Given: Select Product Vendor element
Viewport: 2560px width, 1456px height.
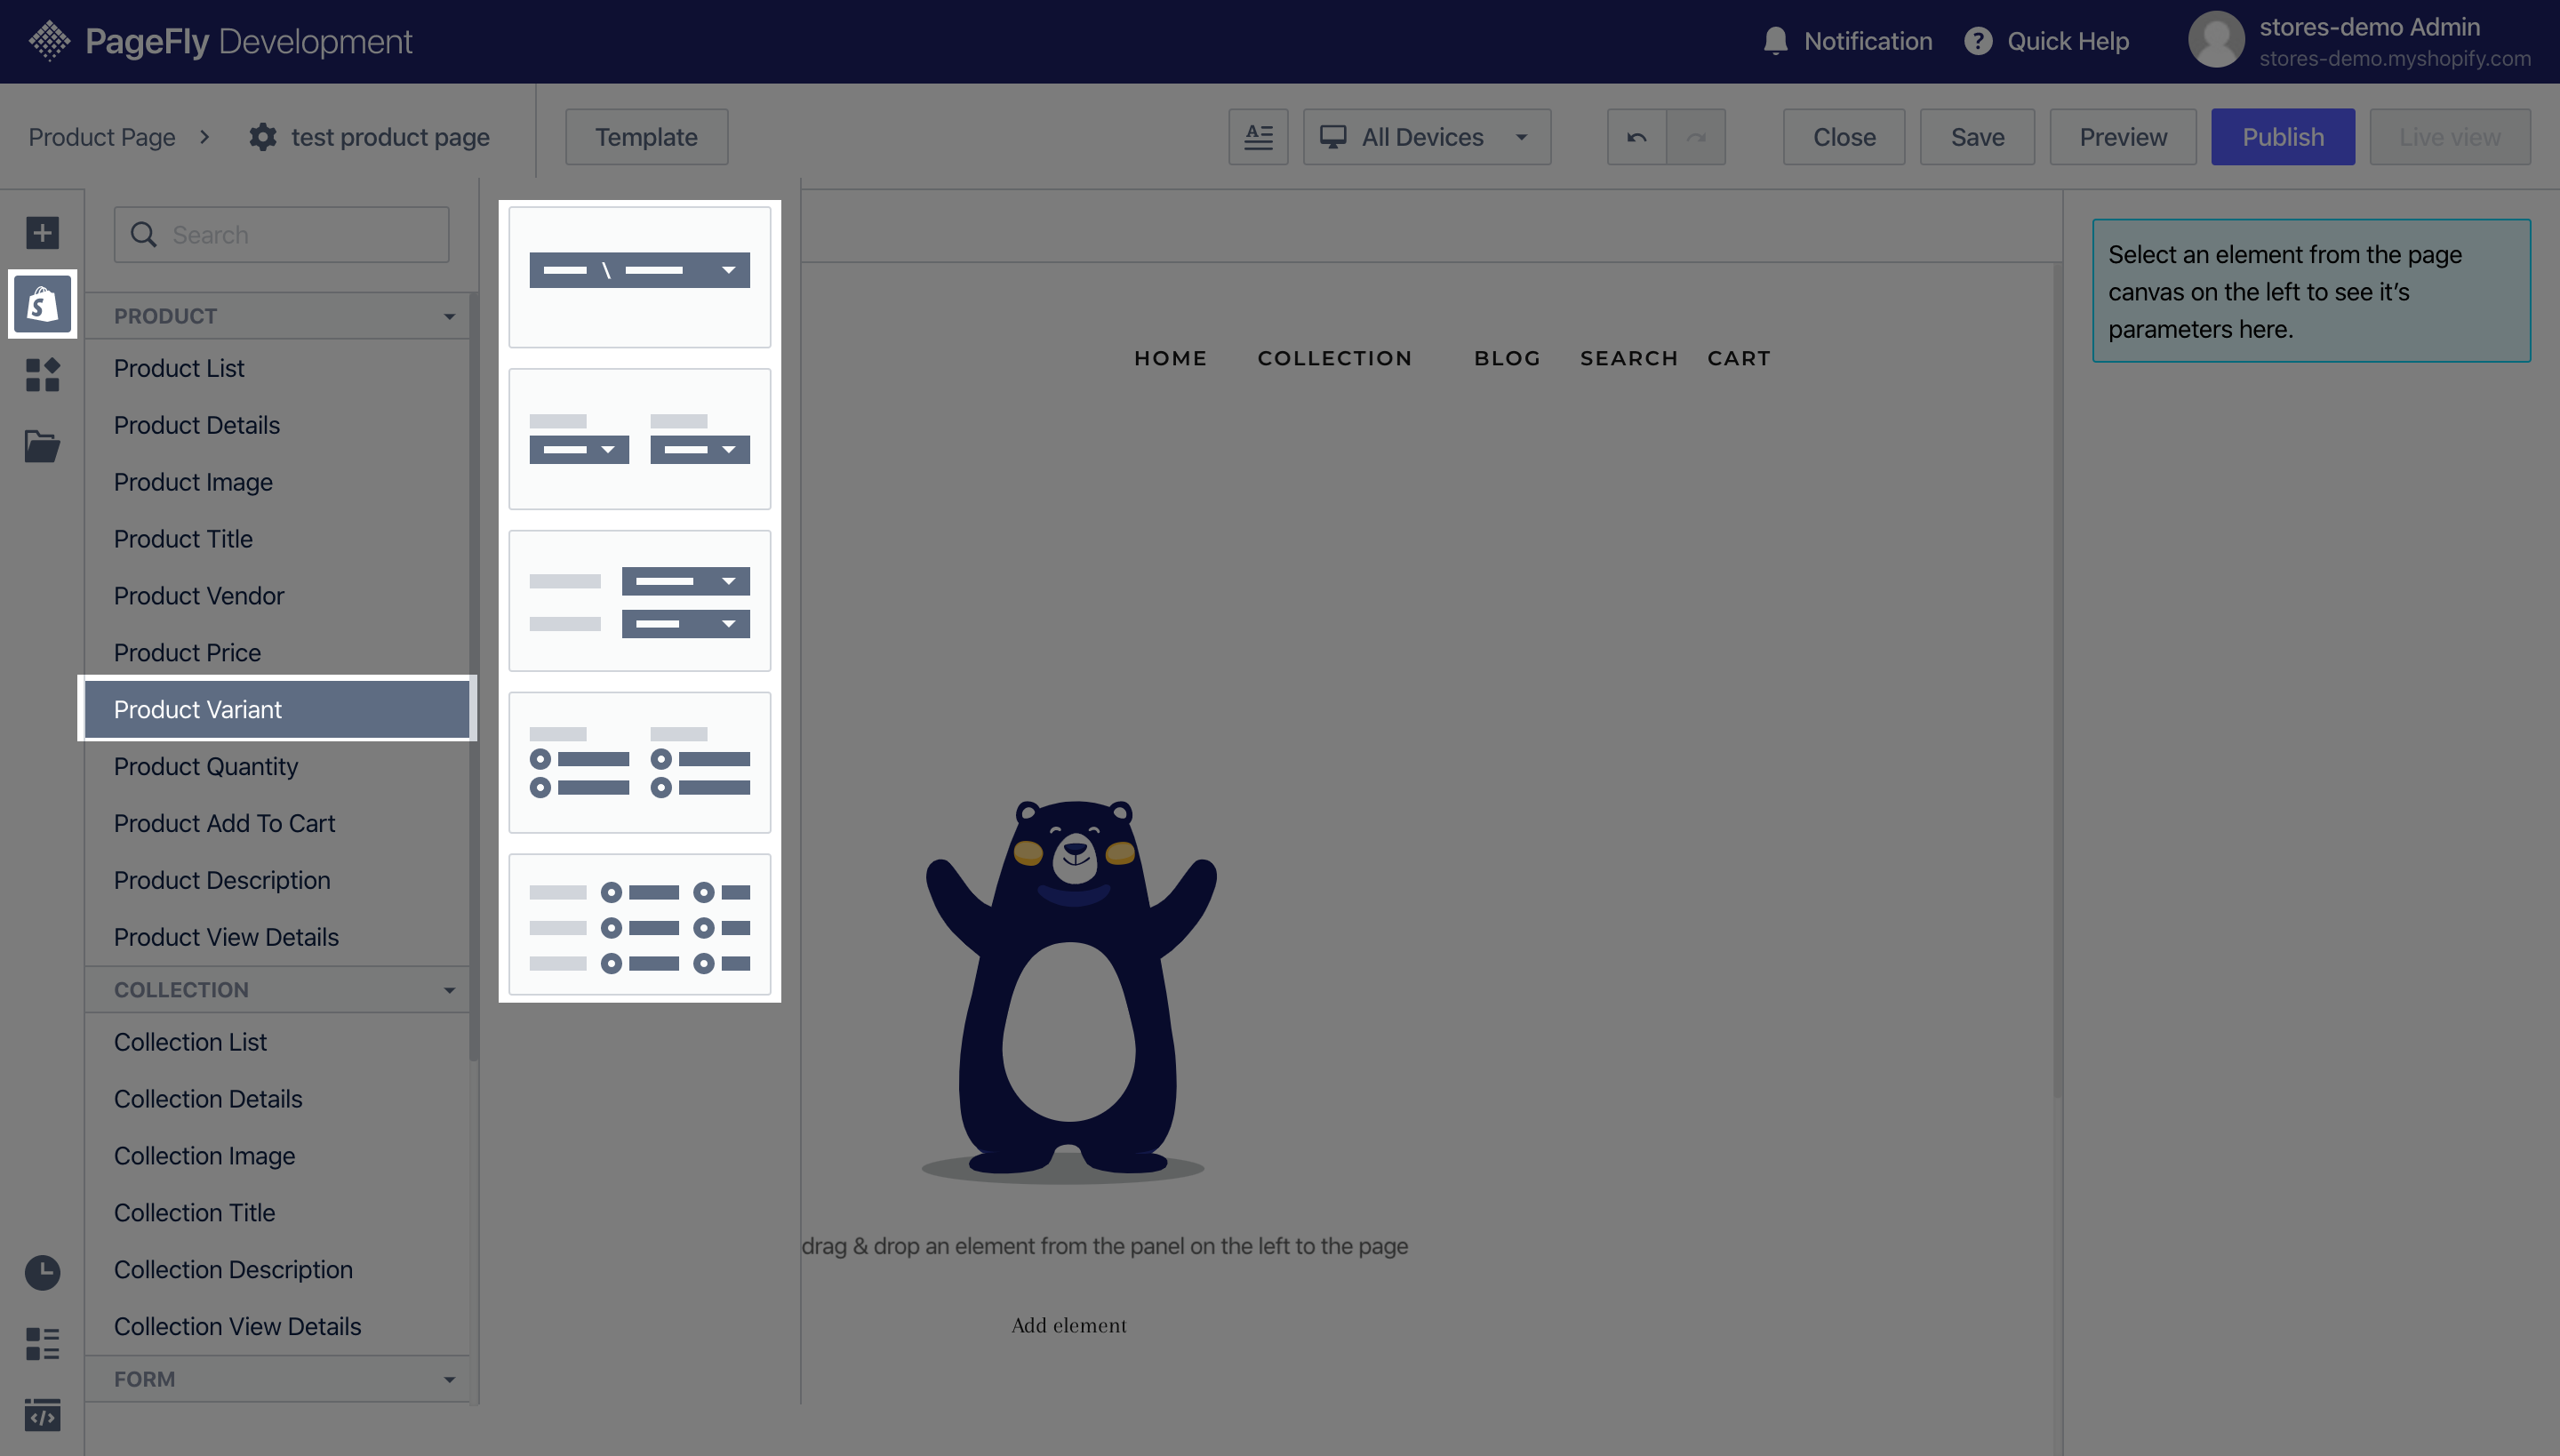Looking at the screenshot, I should tap(278, 596).
